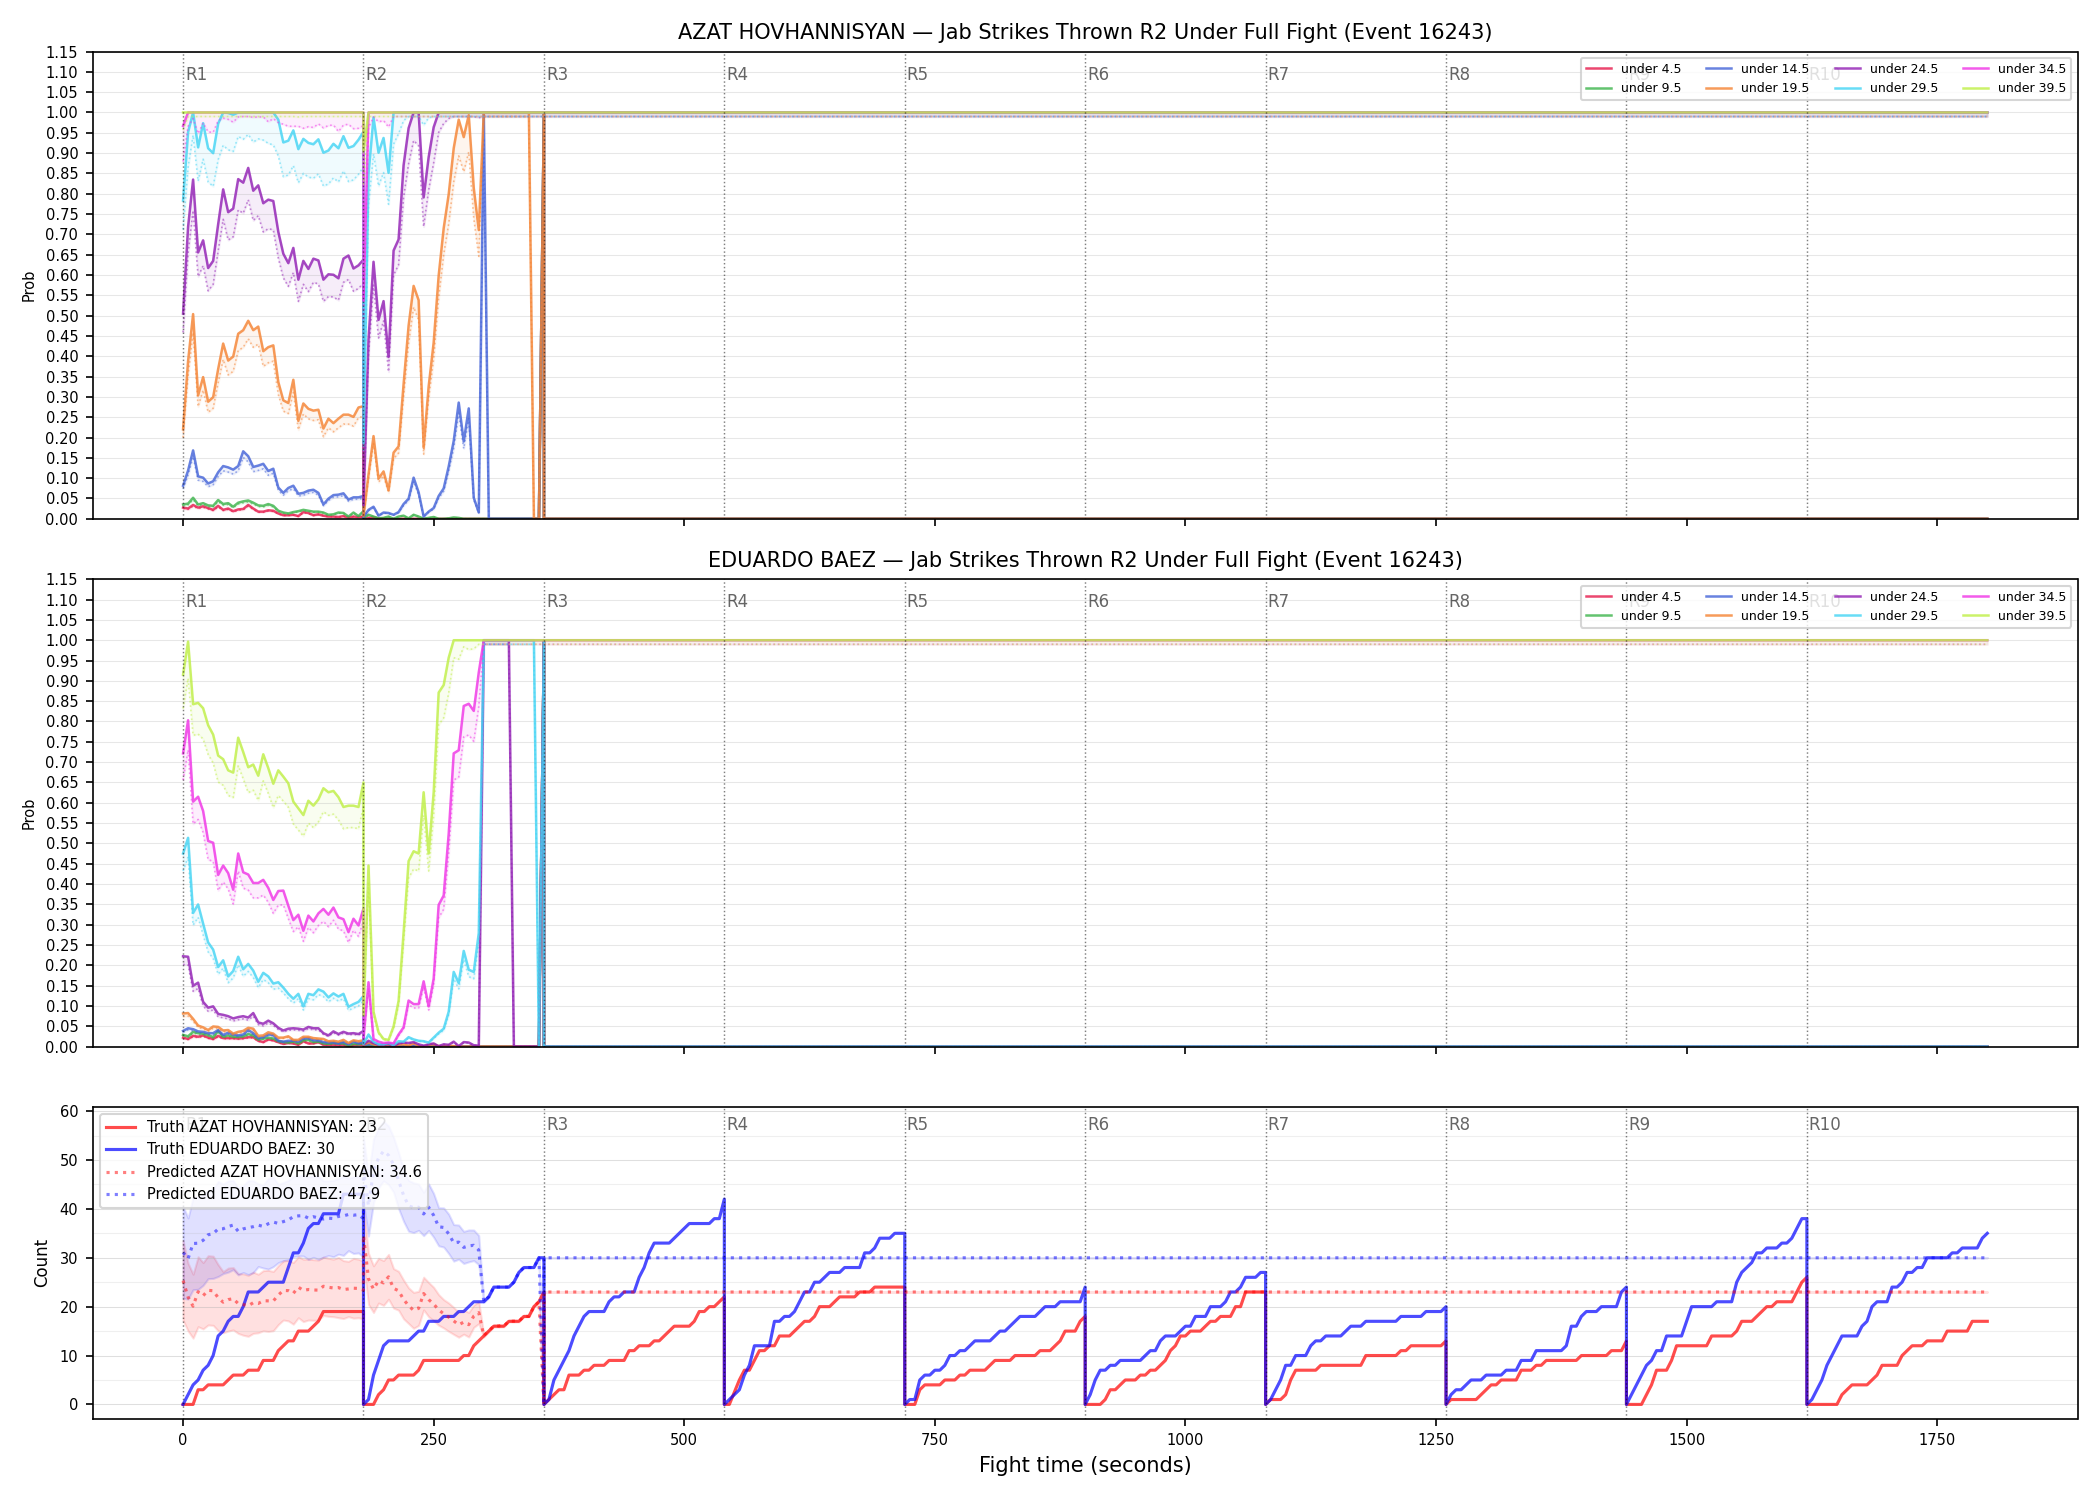Click the R10 label in count chart
The width and height of the screenshot is (2100, 1500).
(1824, 1124)
